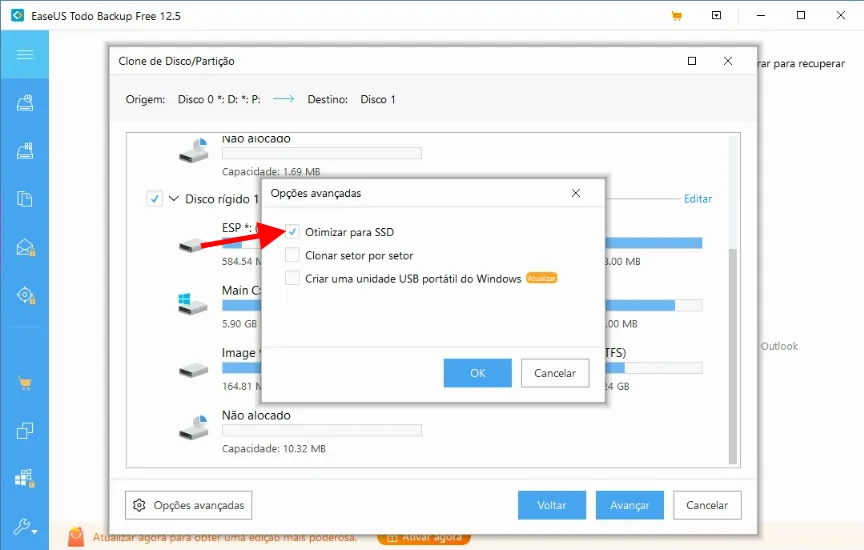Open the file backup sidebar icon
The image size is (864, 550).
pyautogui.click(x=25, y=199)
